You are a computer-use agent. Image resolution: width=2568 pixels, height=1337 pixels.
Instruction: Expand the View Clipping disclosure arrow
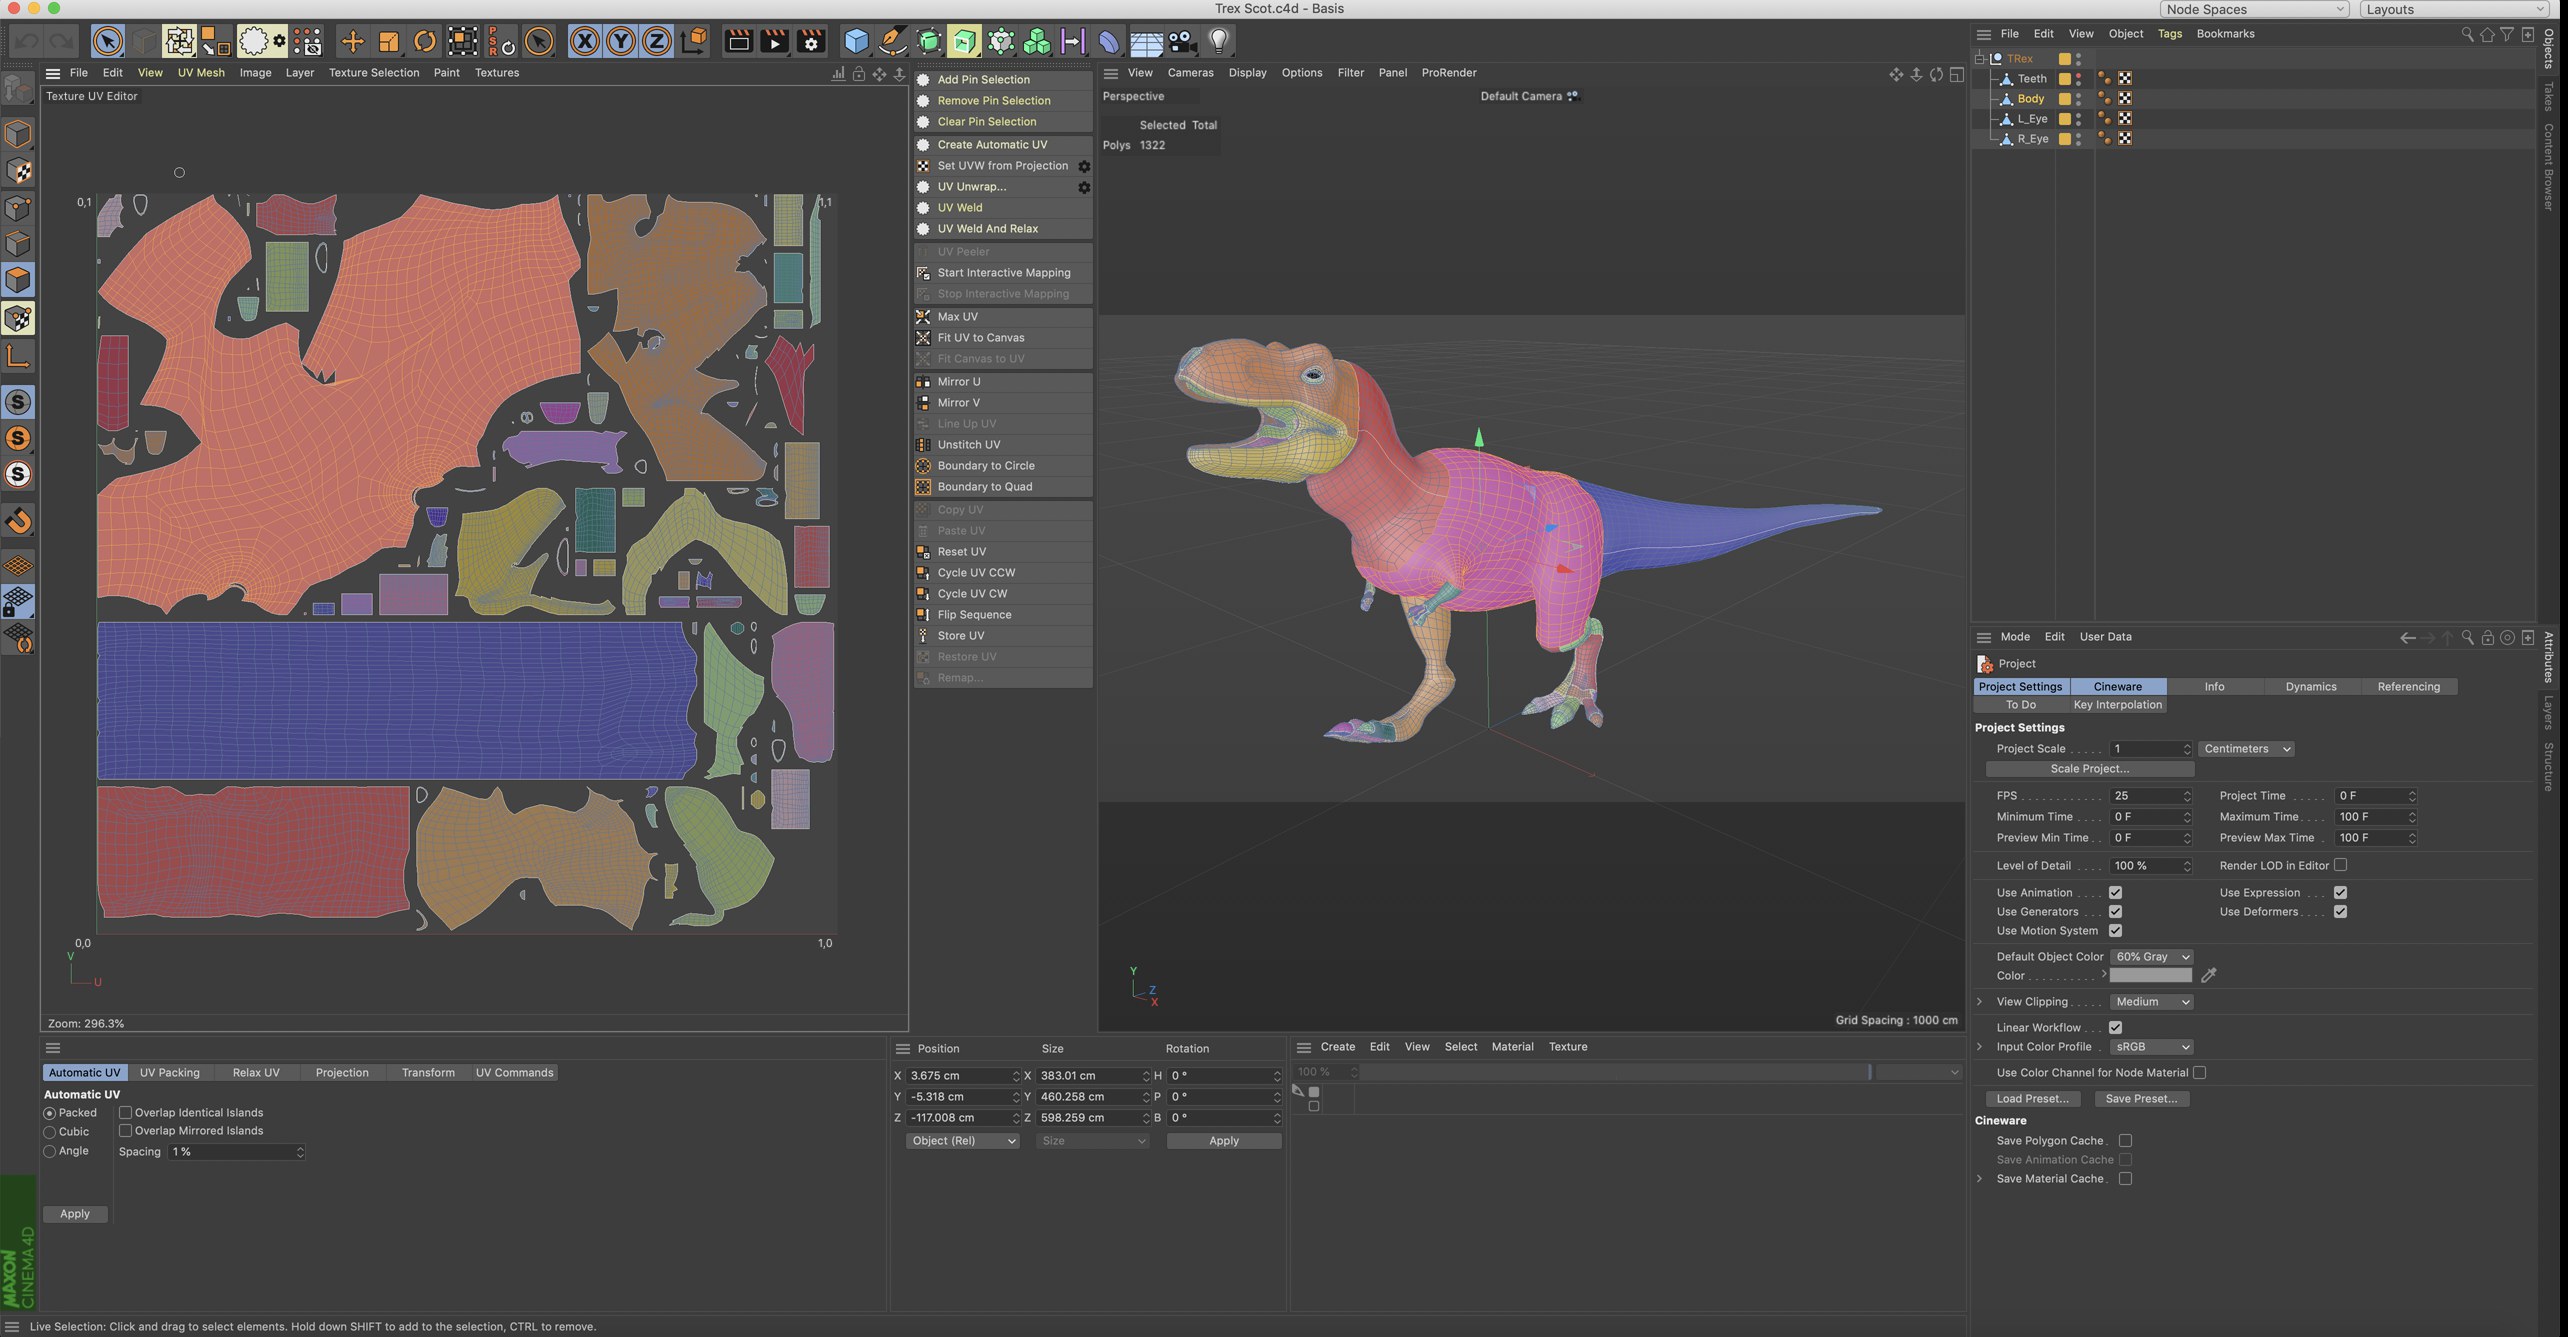(x=1980, y=1002)
